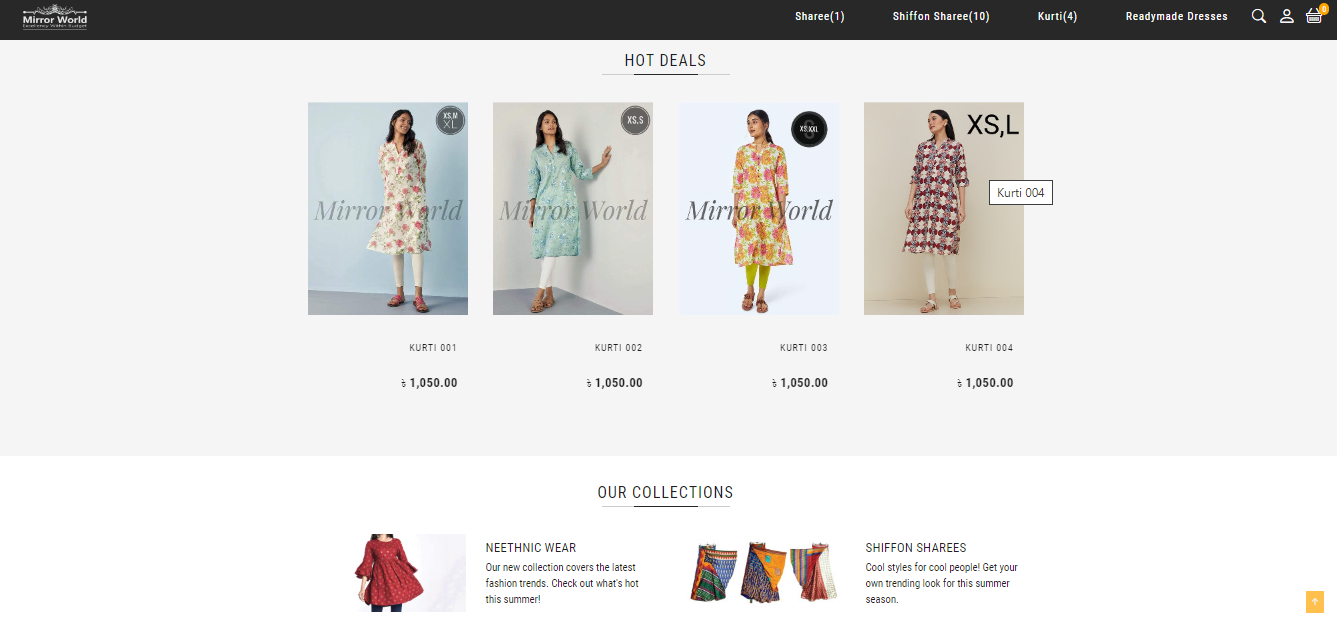Click the KURTI 001 product title
1337x628 pixels.
click(x=433, y=348)
